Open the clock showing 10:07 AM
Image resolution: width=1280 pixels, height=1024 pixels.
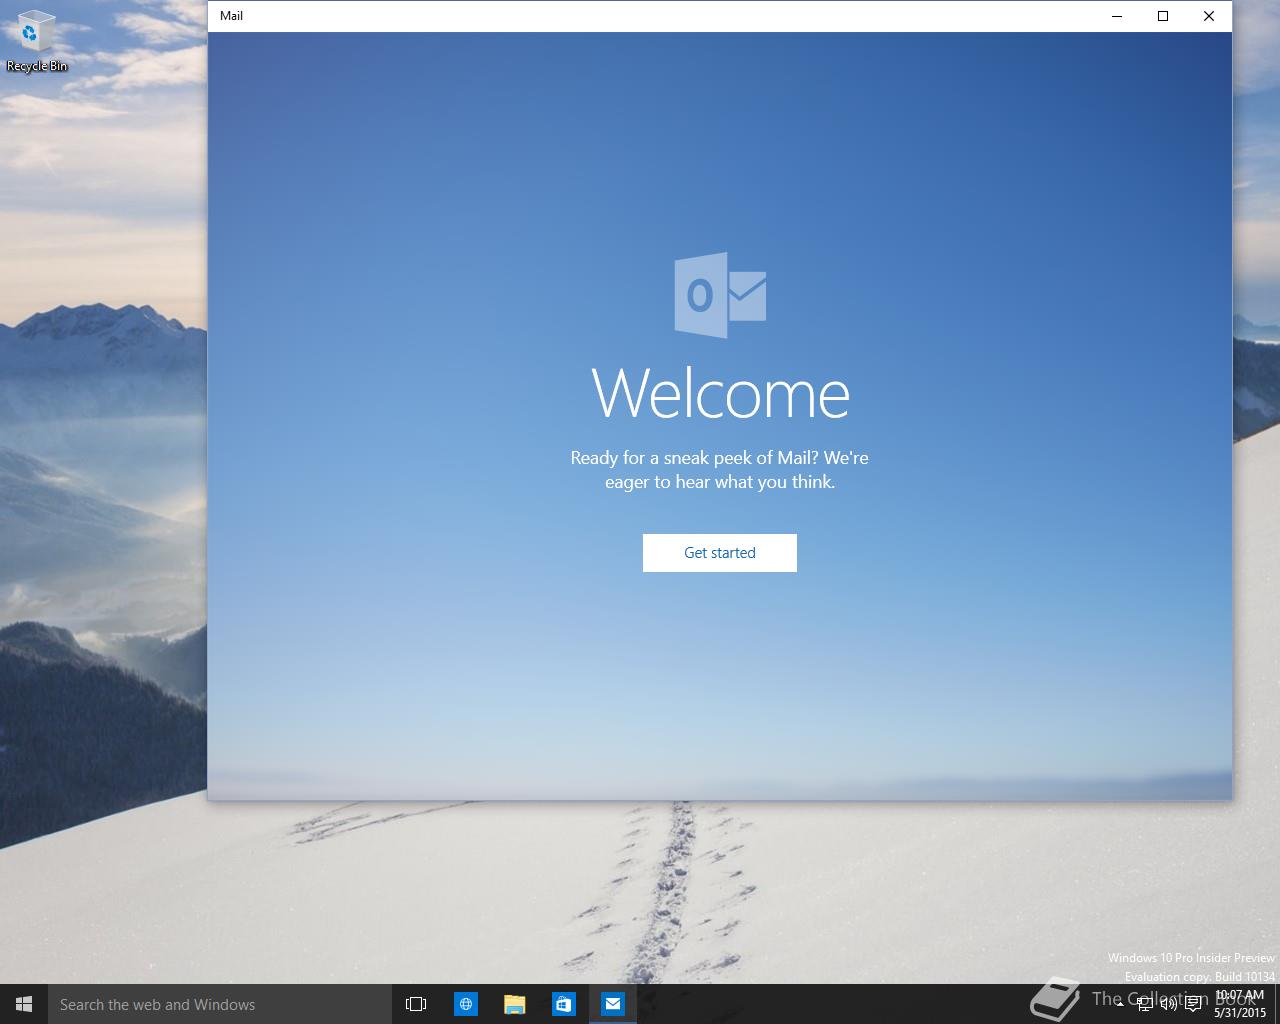point(1240,1004)
